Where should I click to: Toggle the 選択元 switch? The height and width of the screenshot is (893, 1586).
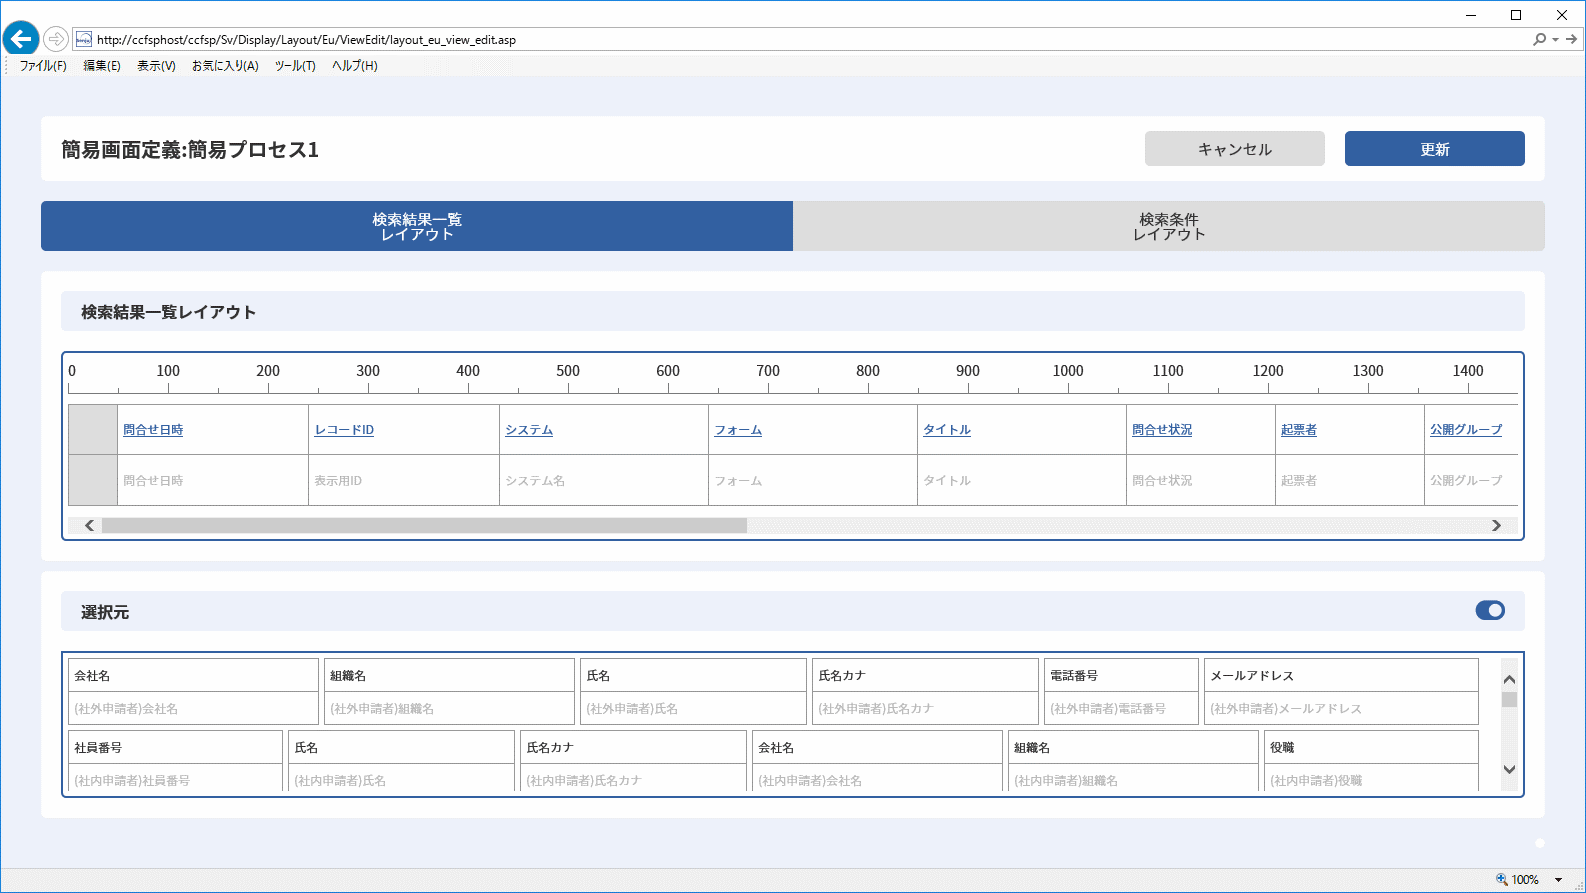click(x=1490, y=610)
